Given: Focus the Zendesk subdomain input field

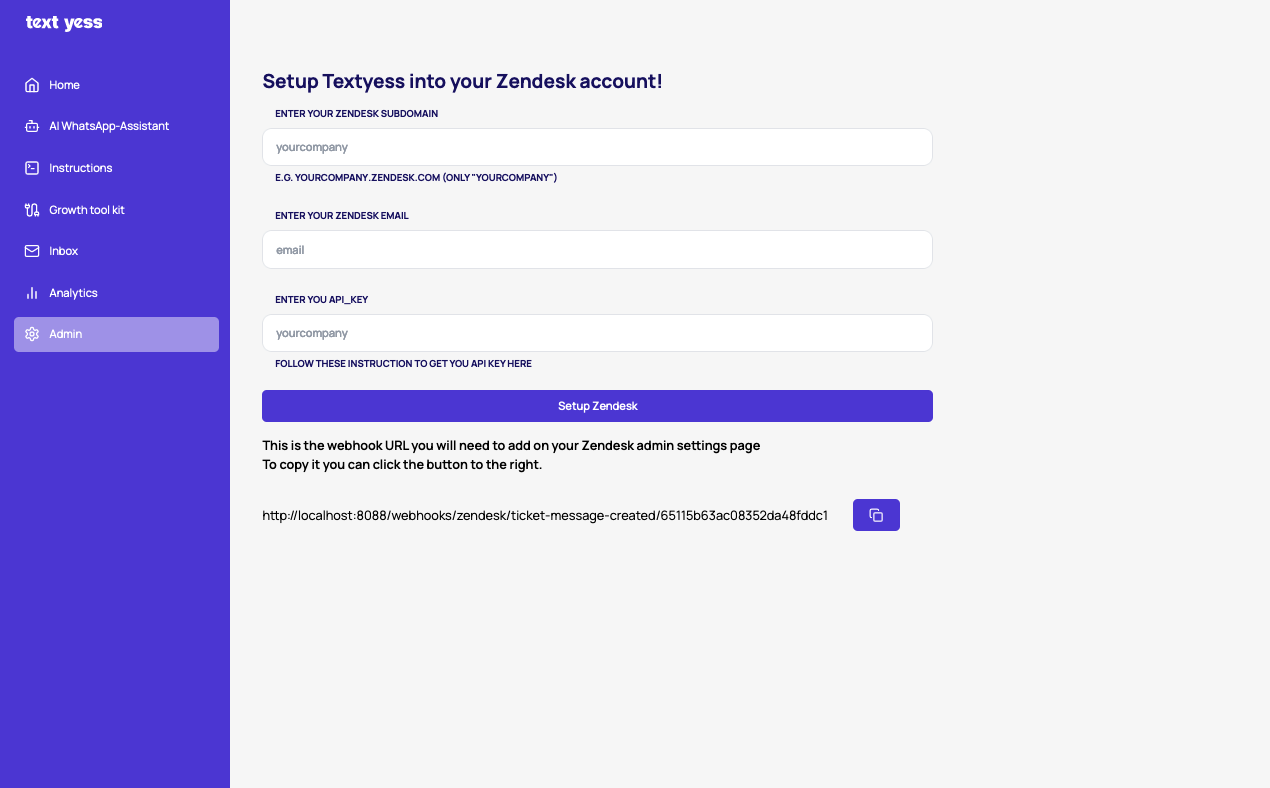Looking at the screenshot, I should pos(597,147).
